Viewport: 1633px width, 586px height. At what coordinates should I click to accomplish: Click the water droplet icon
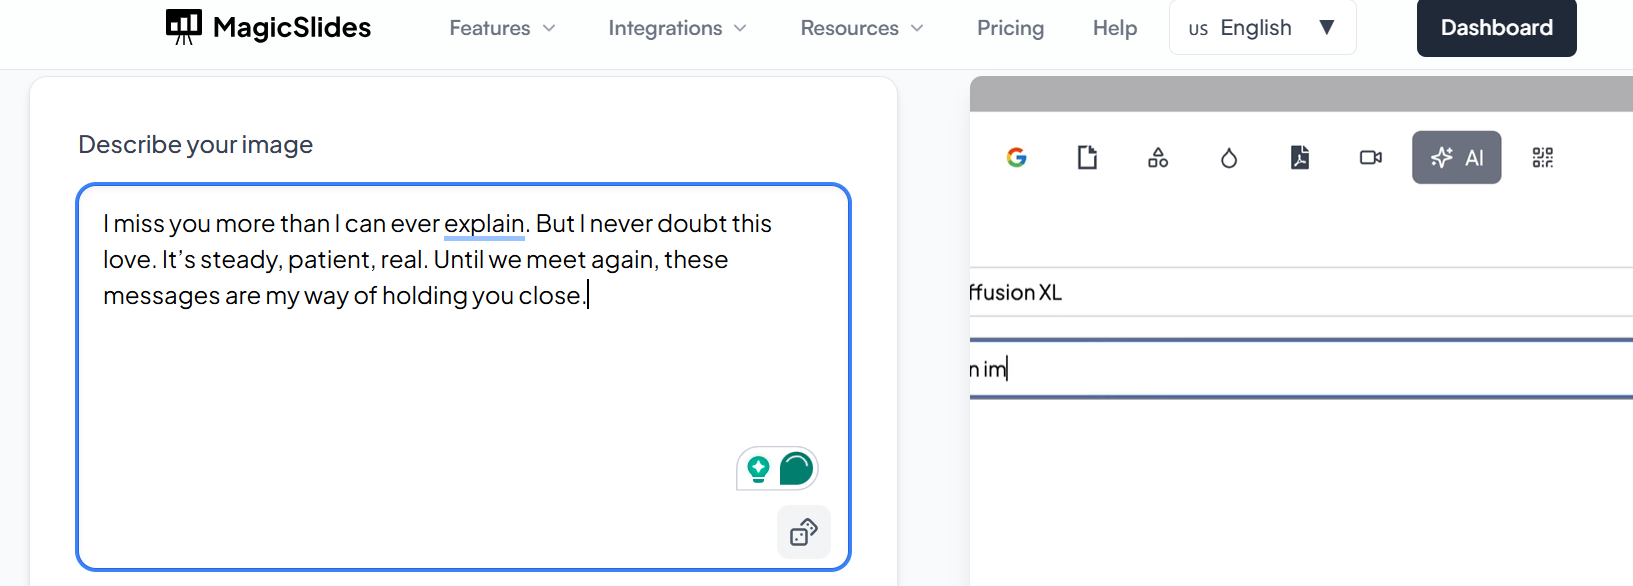click(x=1229, y=158)
